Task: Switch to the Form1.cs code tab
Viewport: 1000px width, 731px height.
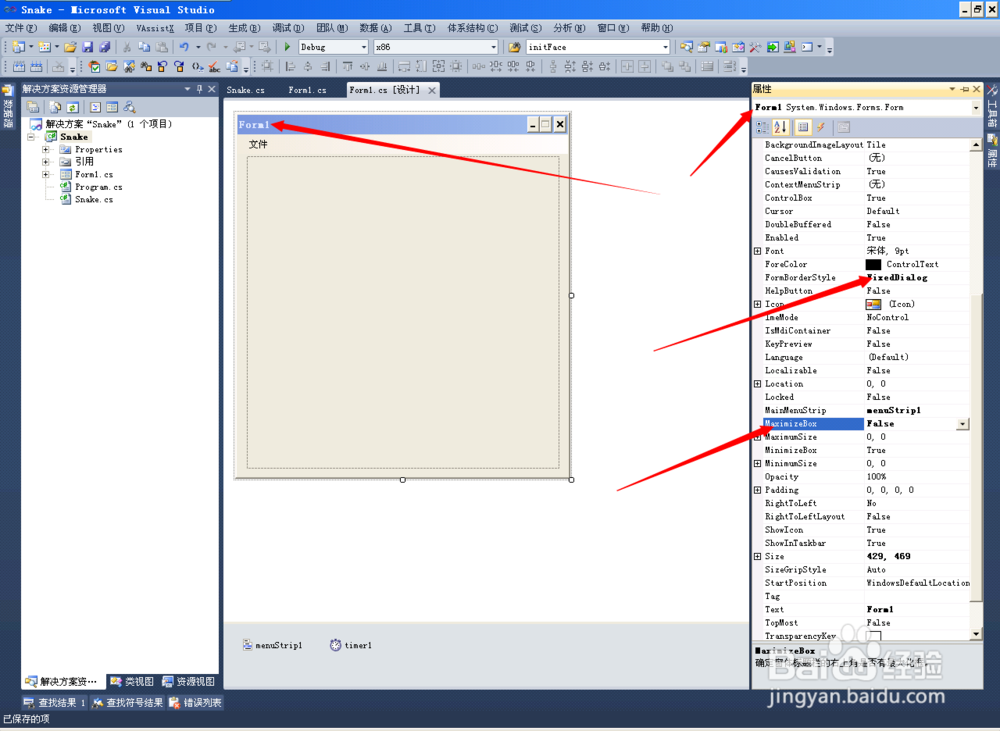Action: point(307,91)
